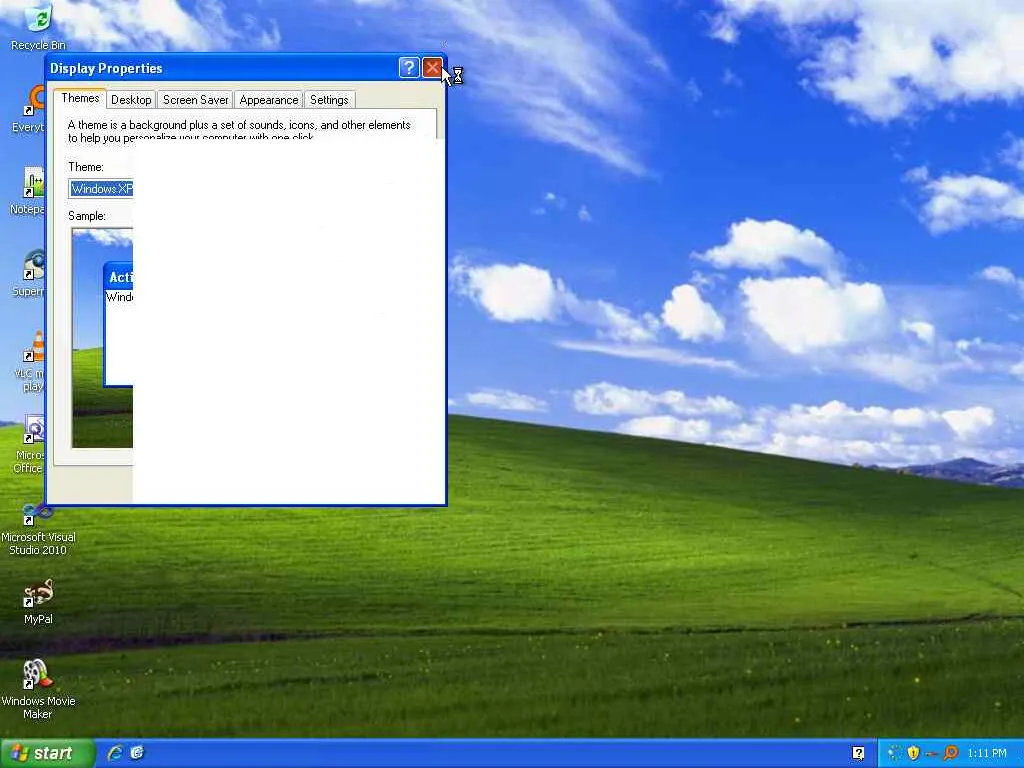This screenshot has width=1024, height=768.
Task: Click the spinning dots tray icon
Action: point(895,754)
